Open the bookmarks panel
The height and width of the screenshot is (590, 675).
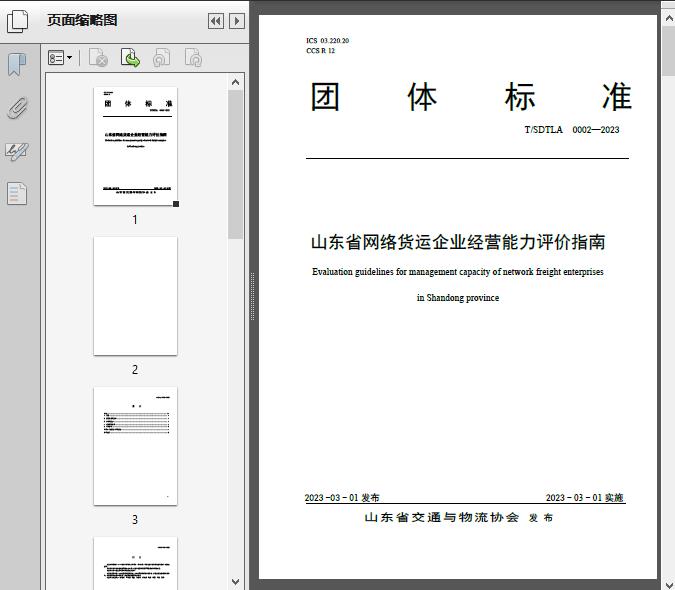17,65
